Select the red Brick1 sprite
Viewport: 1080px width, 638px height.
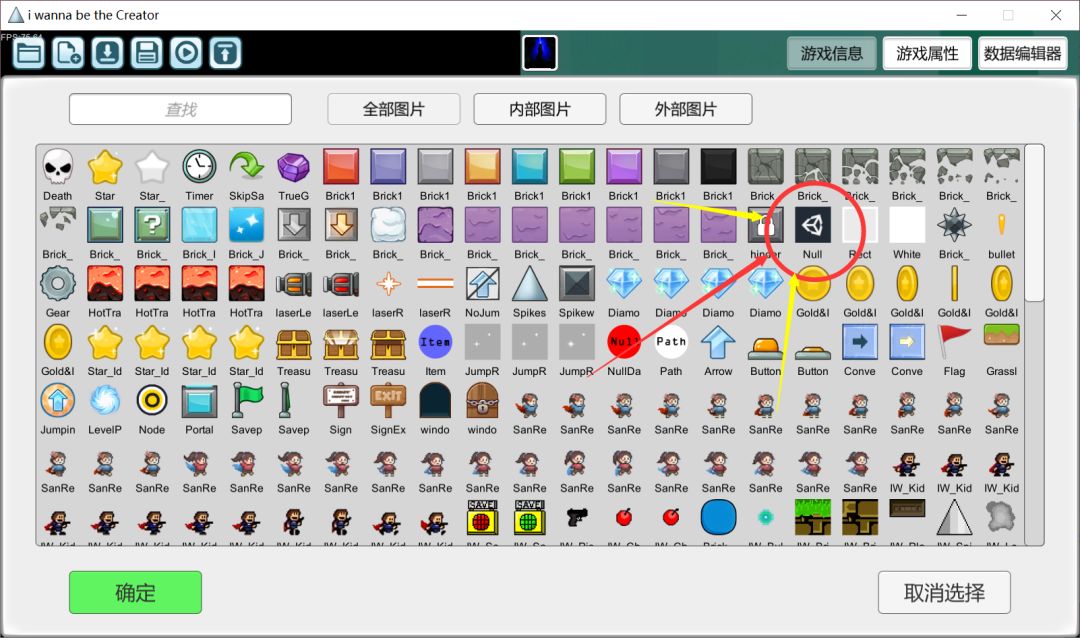tap(341, 167)
